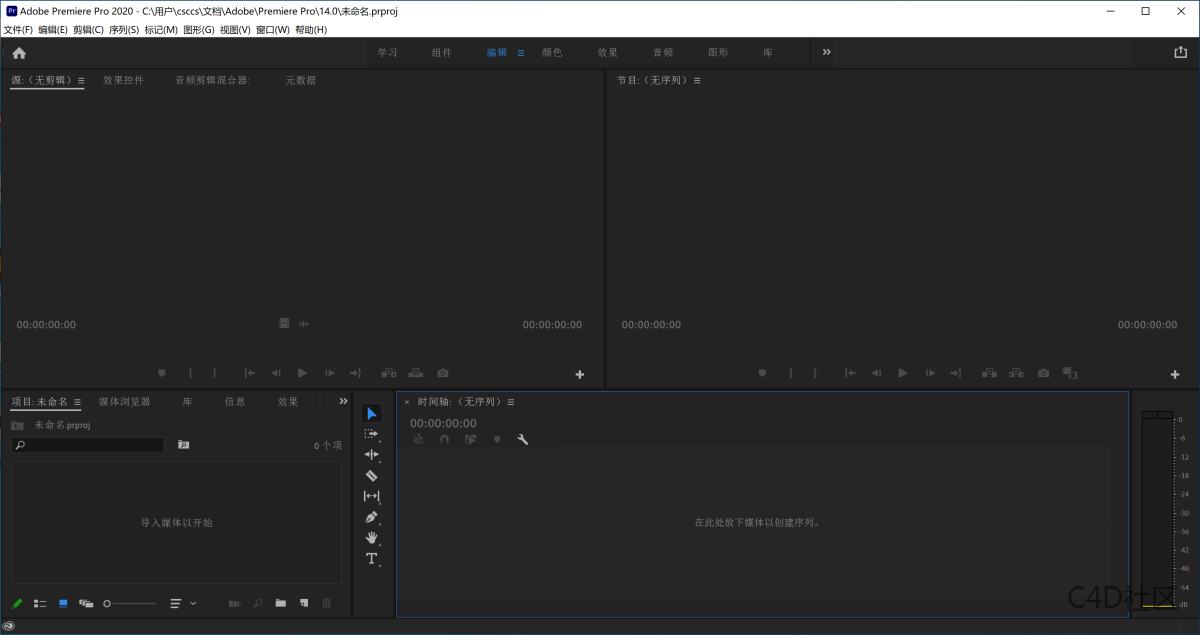The image size is (1200, 635).
Task: Click Program monitor Export Frame camera
Action: (x=1043, y=373)
